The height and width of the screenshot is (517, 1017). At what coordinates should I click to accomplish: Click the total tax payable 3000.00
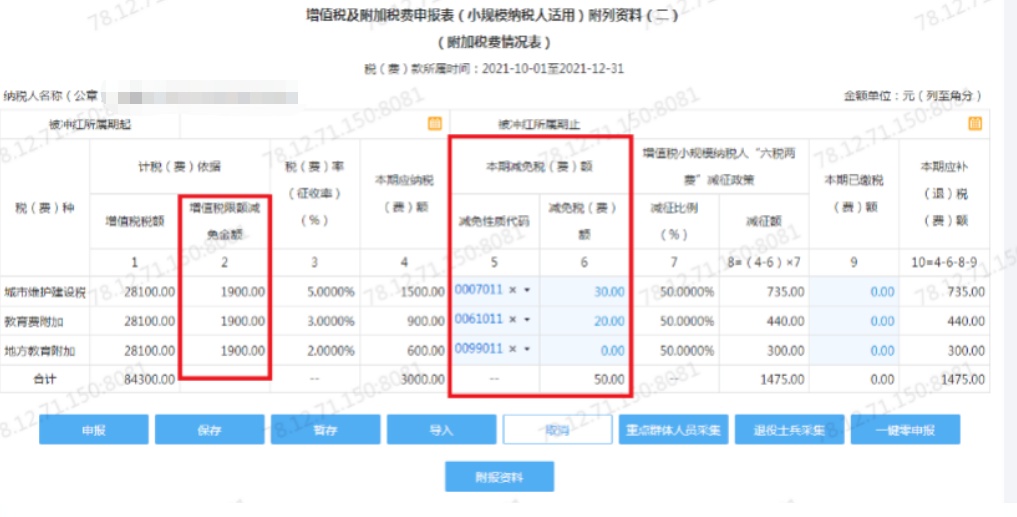(x=423, y=379)
